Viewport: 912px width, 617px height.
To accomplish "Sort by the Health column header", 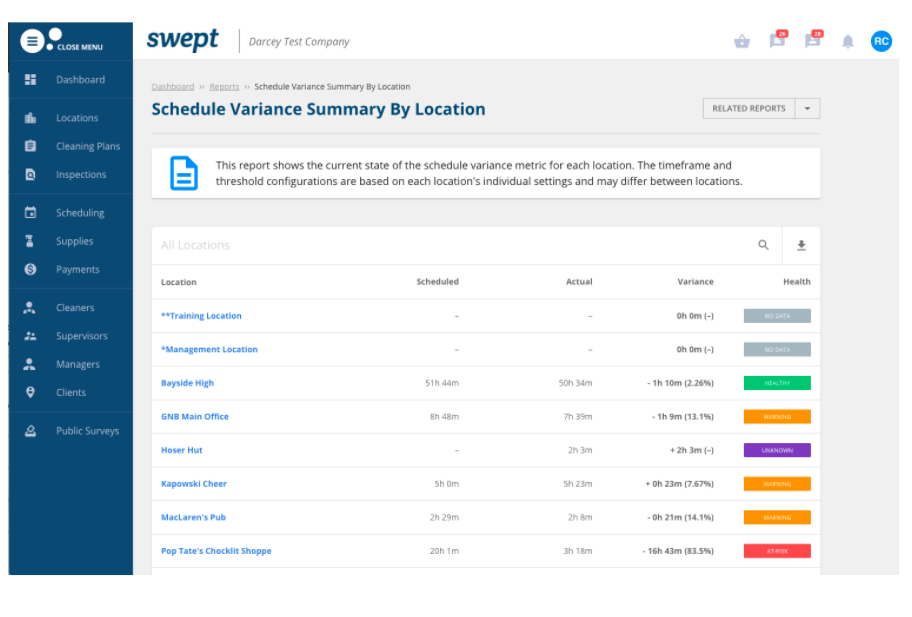I will point(796,281).
